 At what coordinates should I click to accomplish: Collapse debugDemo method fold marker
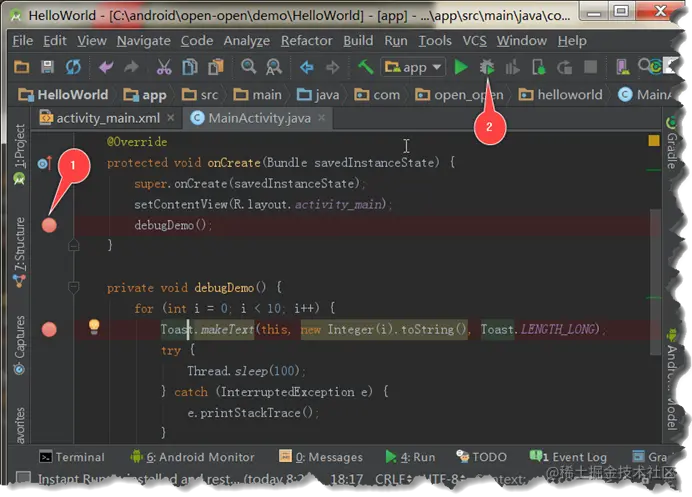point(74,287)
